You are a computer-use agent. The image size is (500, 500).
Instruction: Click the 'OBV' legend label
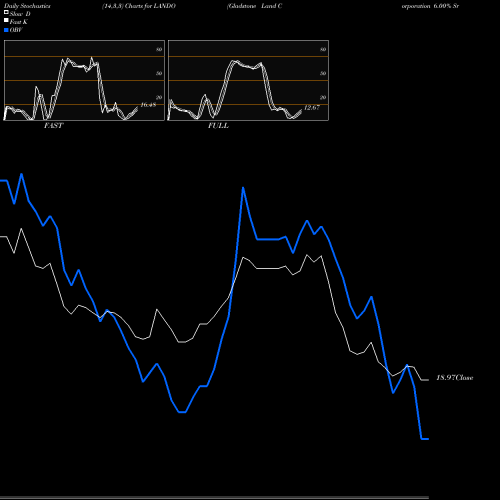(x=16, y=30)
